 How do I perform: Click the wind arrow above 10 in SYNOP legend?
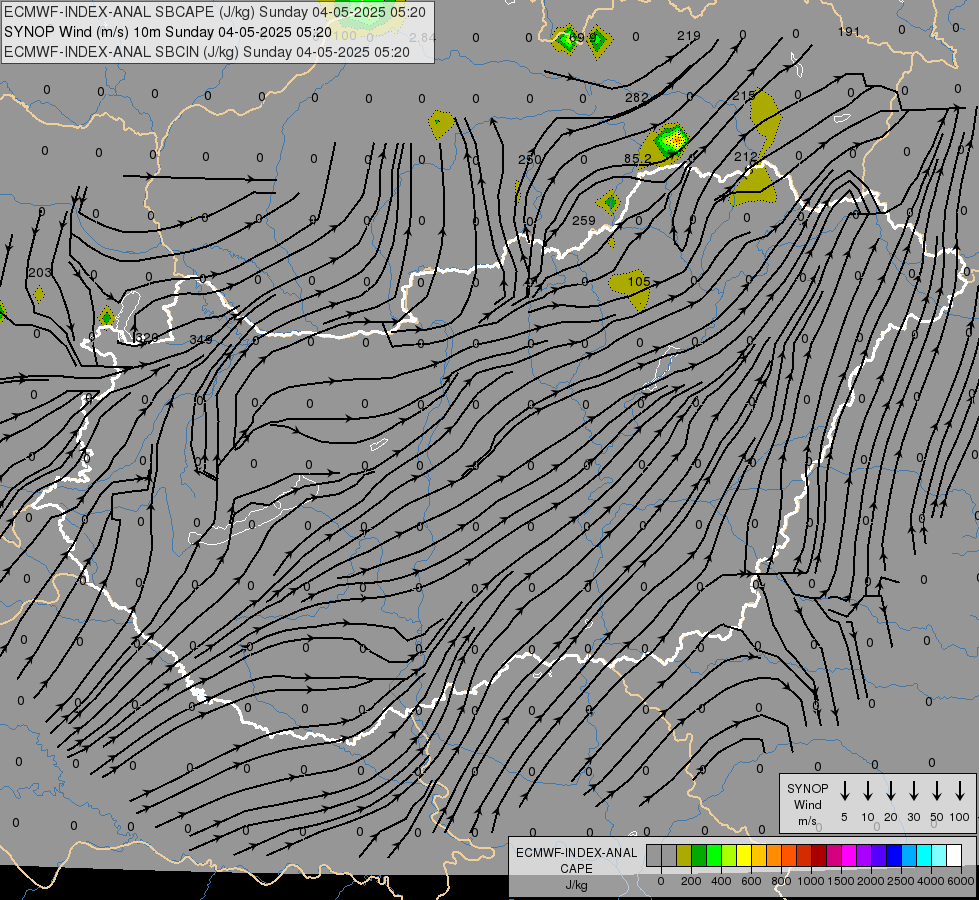tap(868, 791)
